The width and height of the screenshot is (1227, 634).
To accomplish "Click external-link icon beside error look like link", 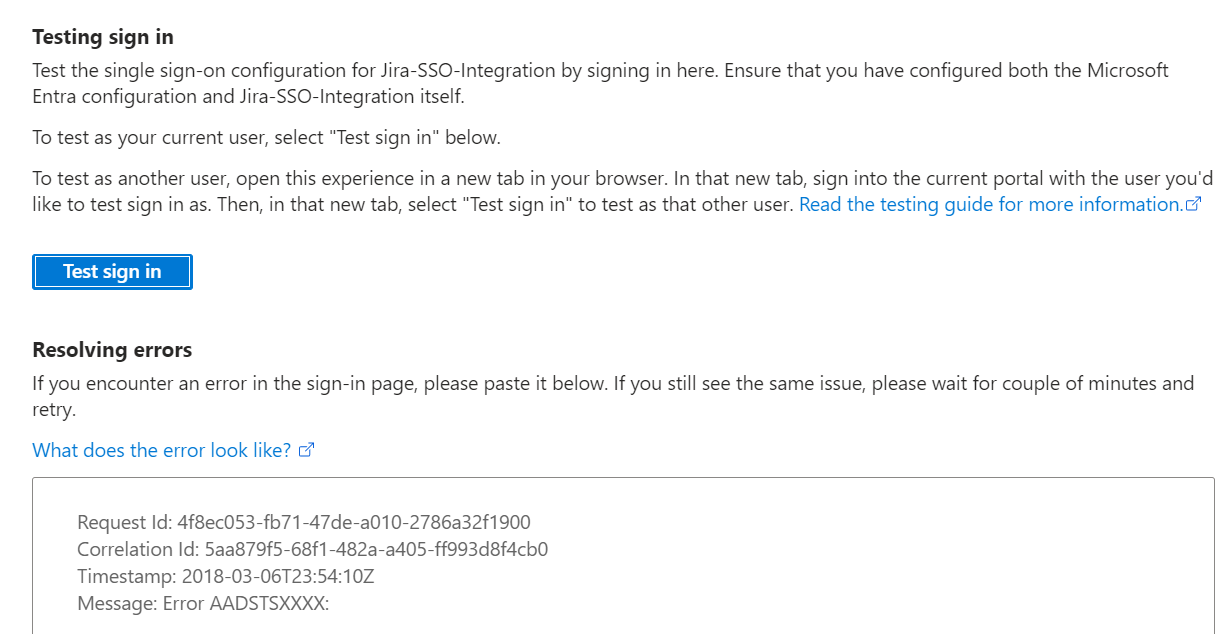I will point(307,450).
